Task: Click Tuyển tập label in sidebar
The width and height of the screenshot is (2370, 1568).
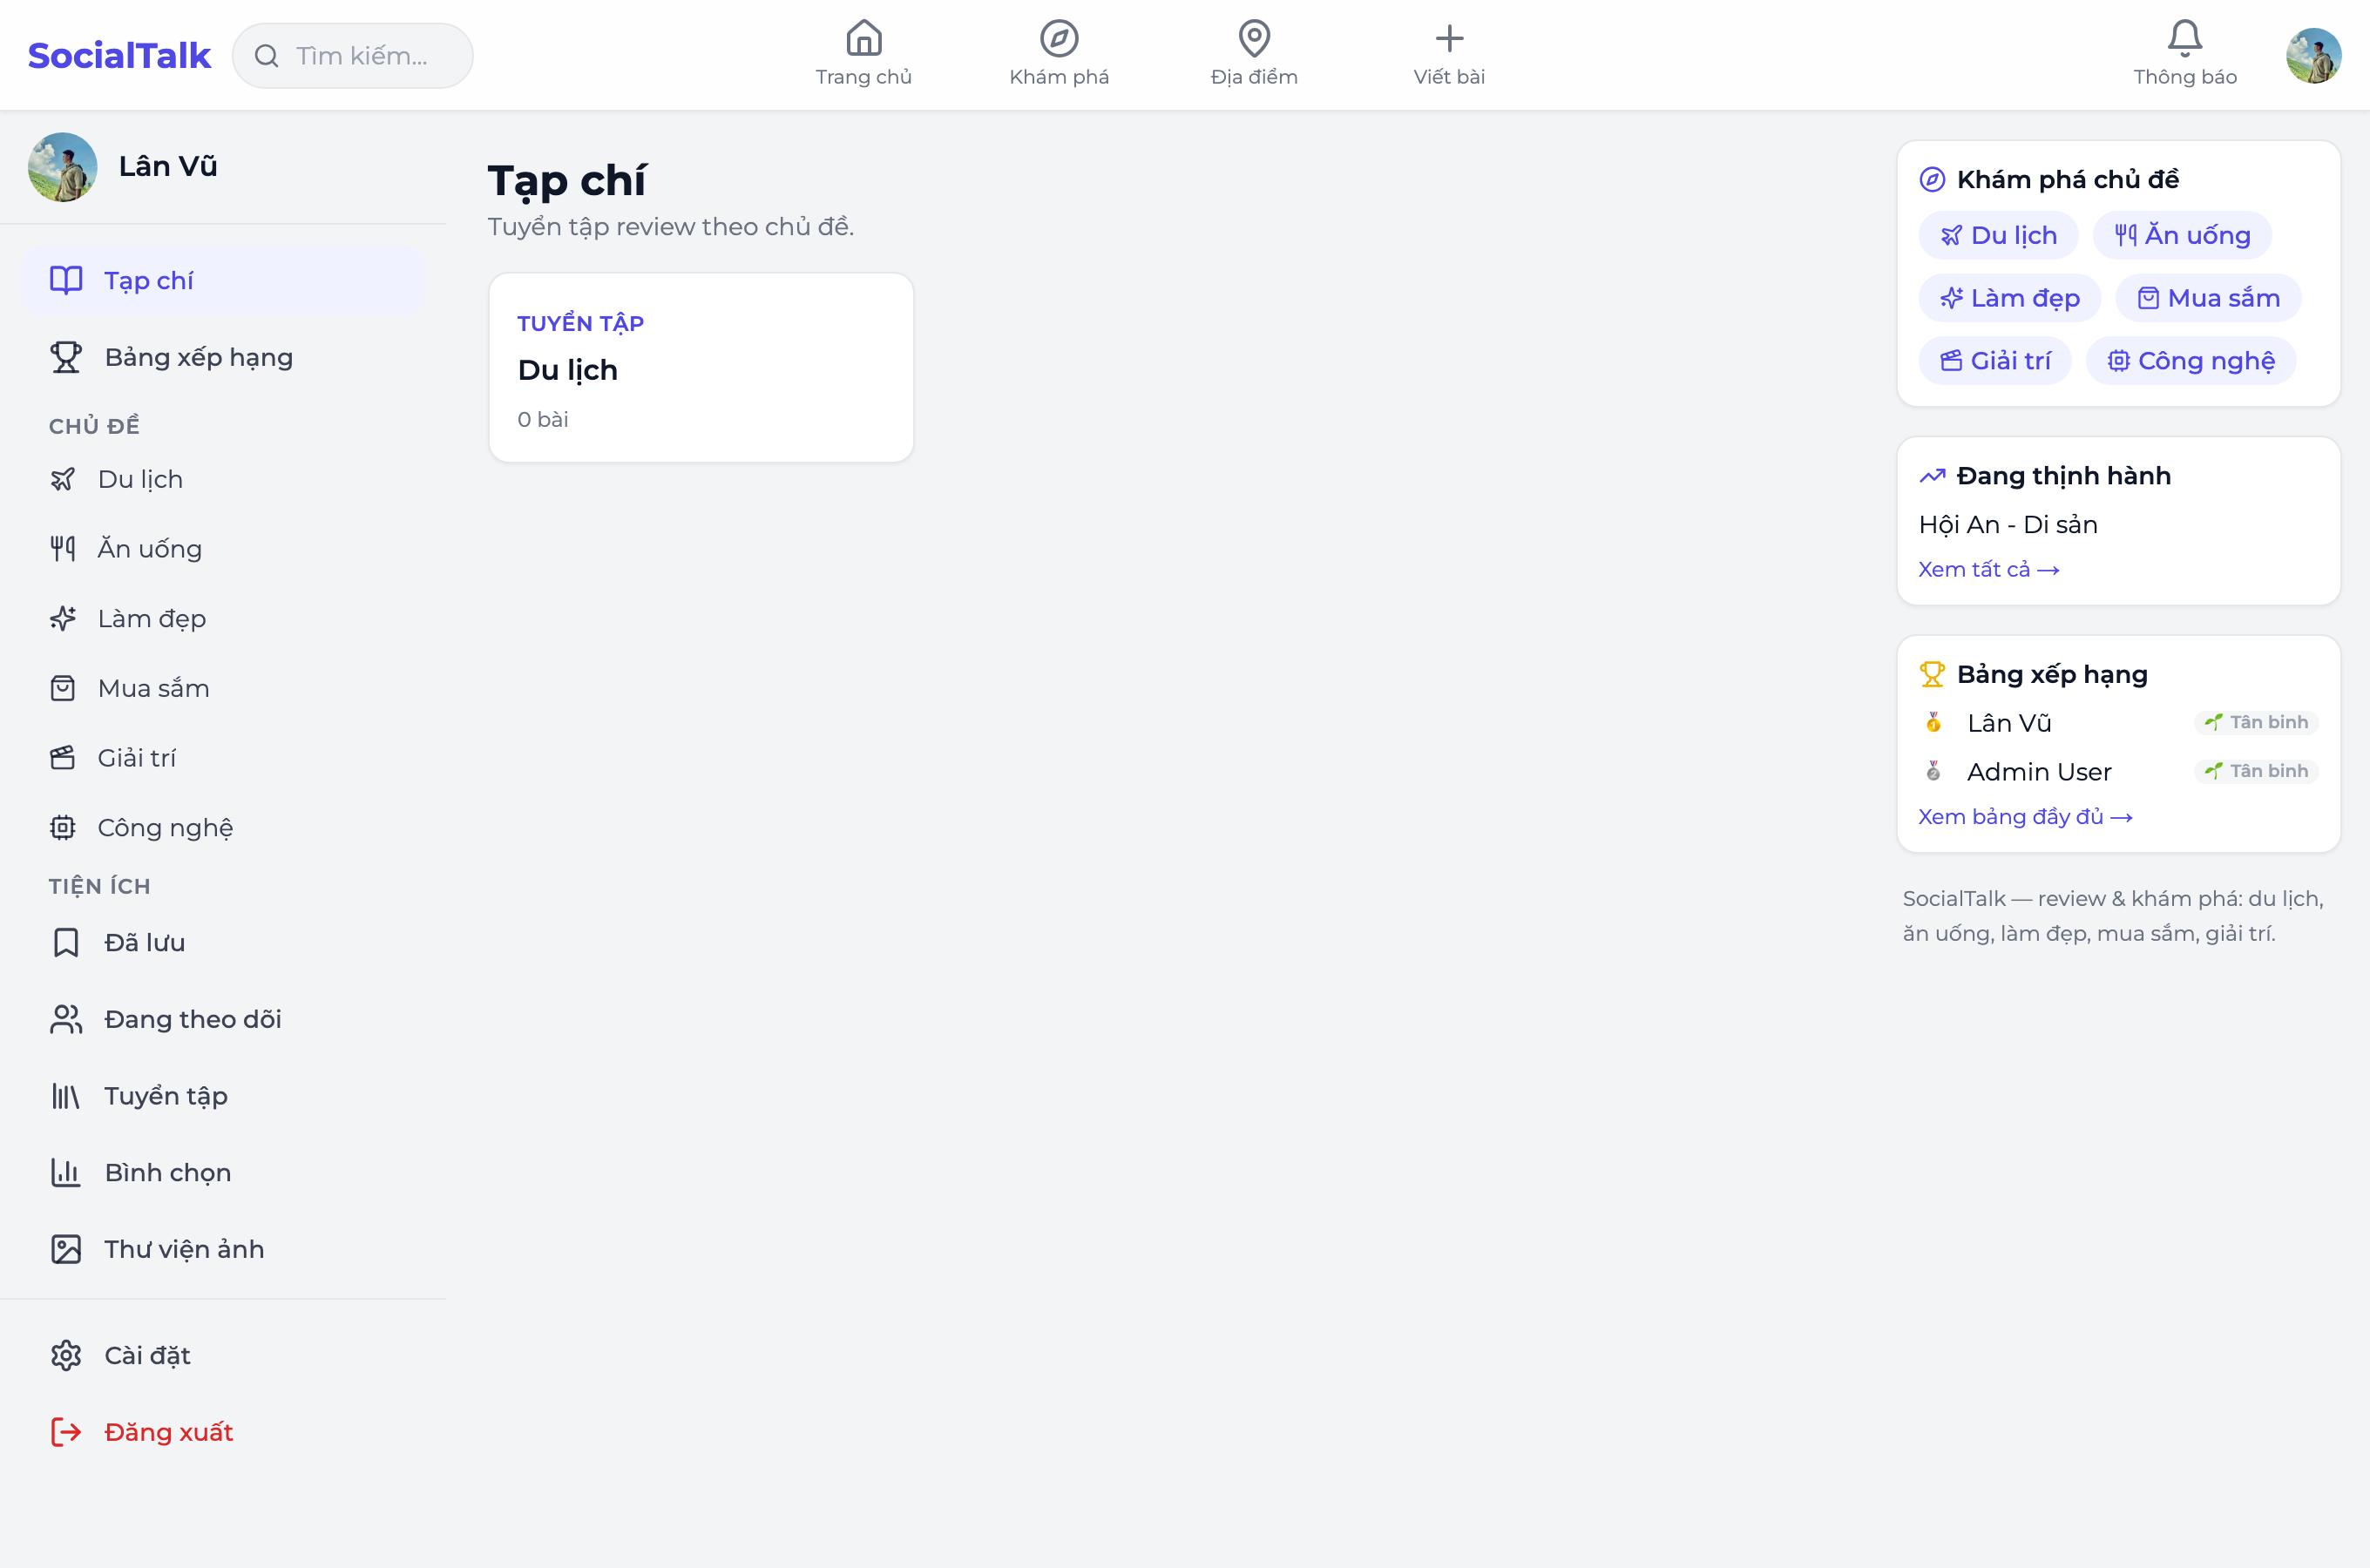Action: pos(166,1096)
